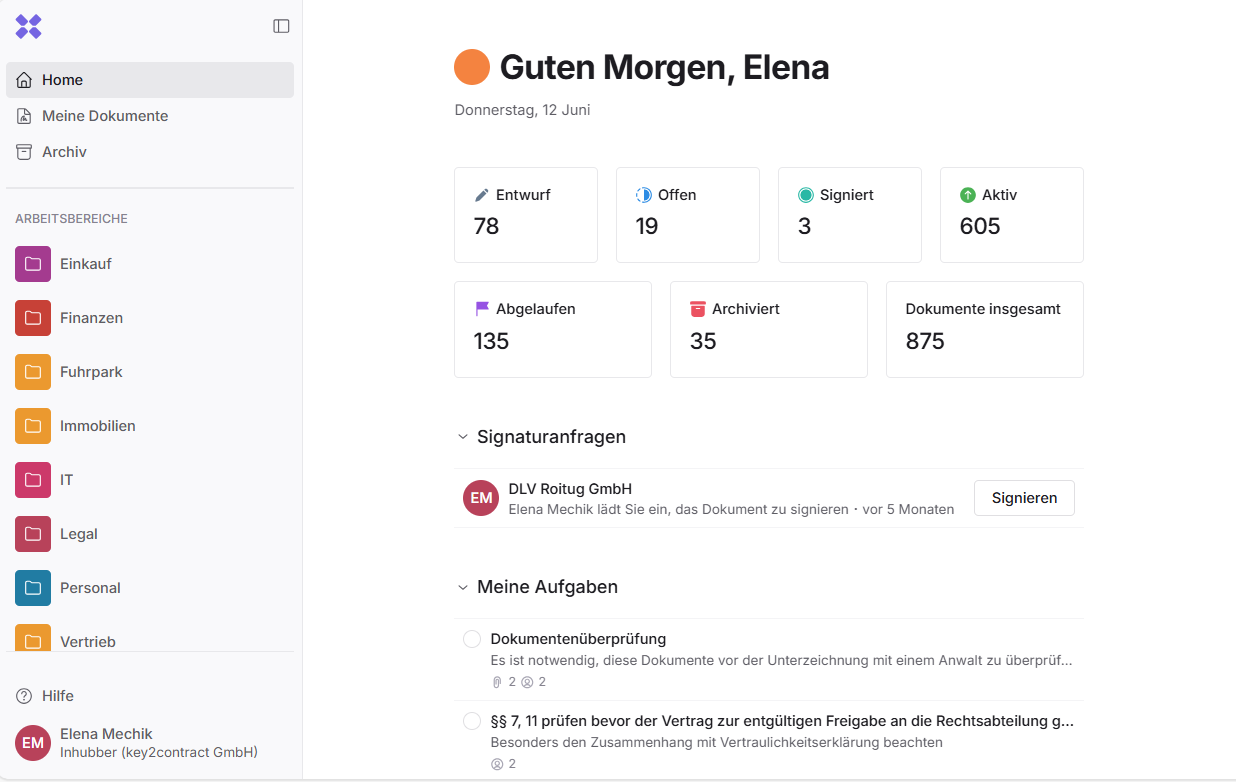The image size is (1236, 782).
Task: Mark Dokumentenüberprüfung task as complete
Action: (472, 639)
